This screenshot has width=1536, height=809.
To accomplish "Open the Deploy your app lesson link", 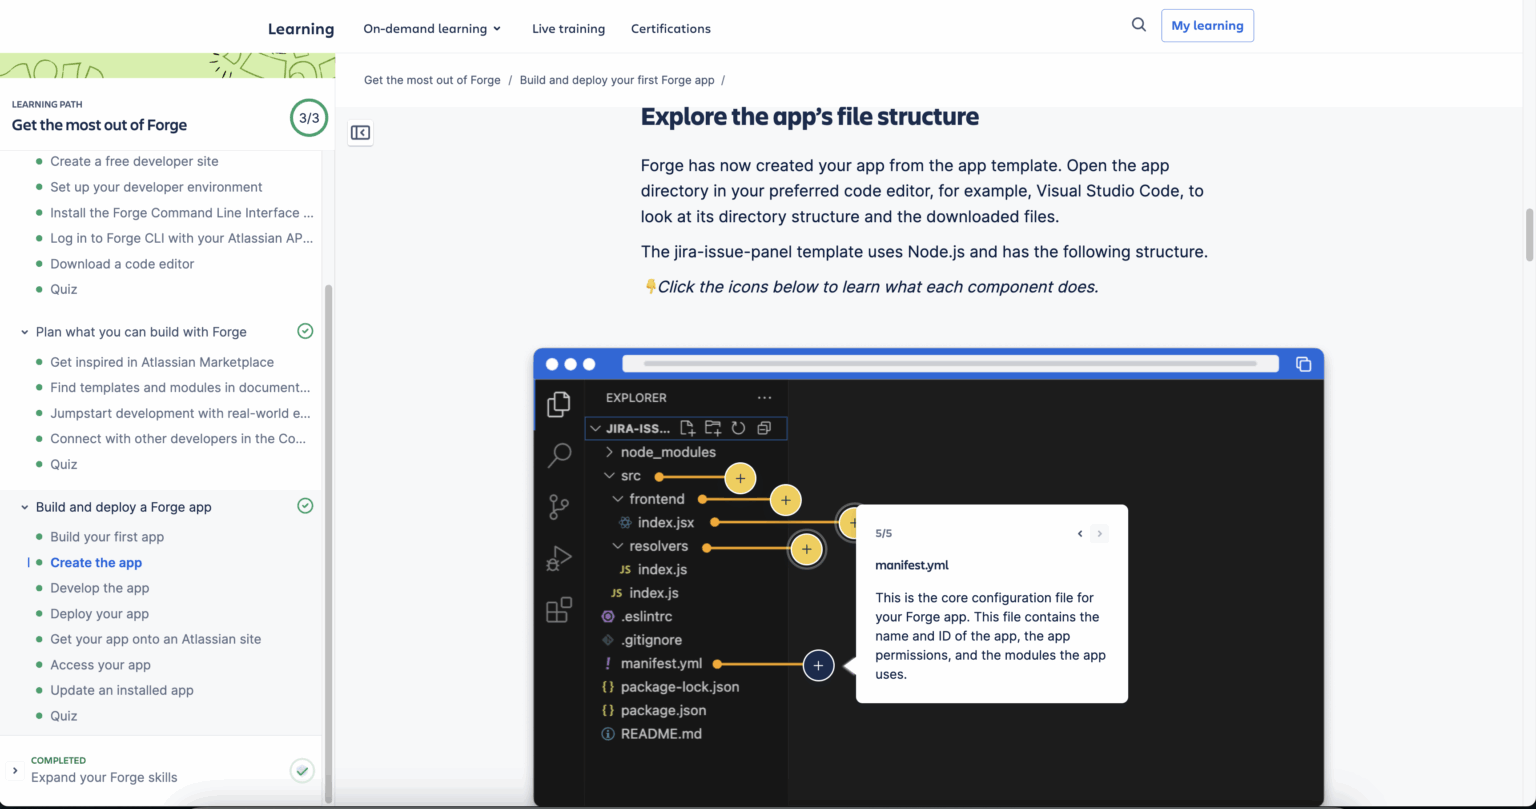I will (99, 613).
